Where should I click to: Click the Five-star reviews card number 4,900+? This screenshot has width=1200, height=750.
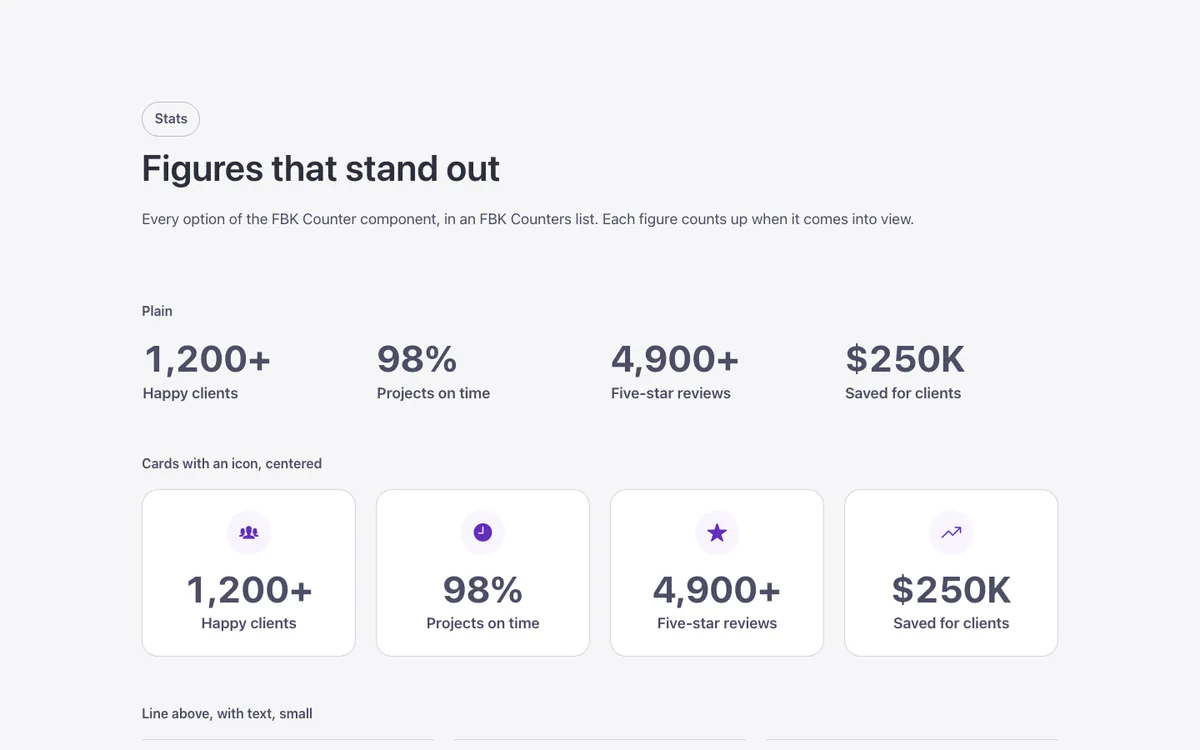717,590
